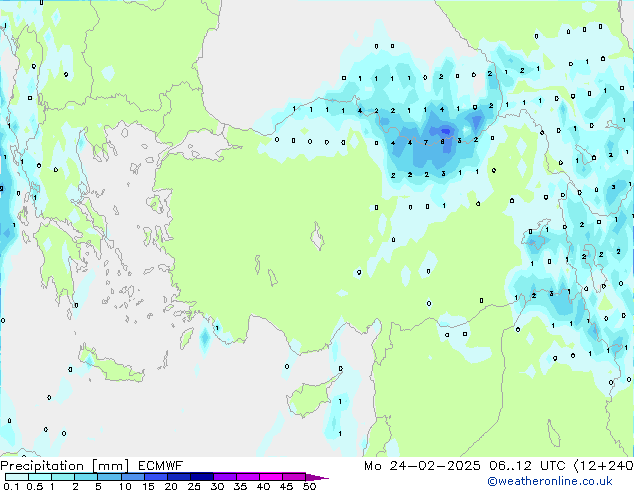Image resolution: width=634 pixels, height=490 pixels.
Task: Click the 'Mo' weekday label
Action: pos(373,466)
